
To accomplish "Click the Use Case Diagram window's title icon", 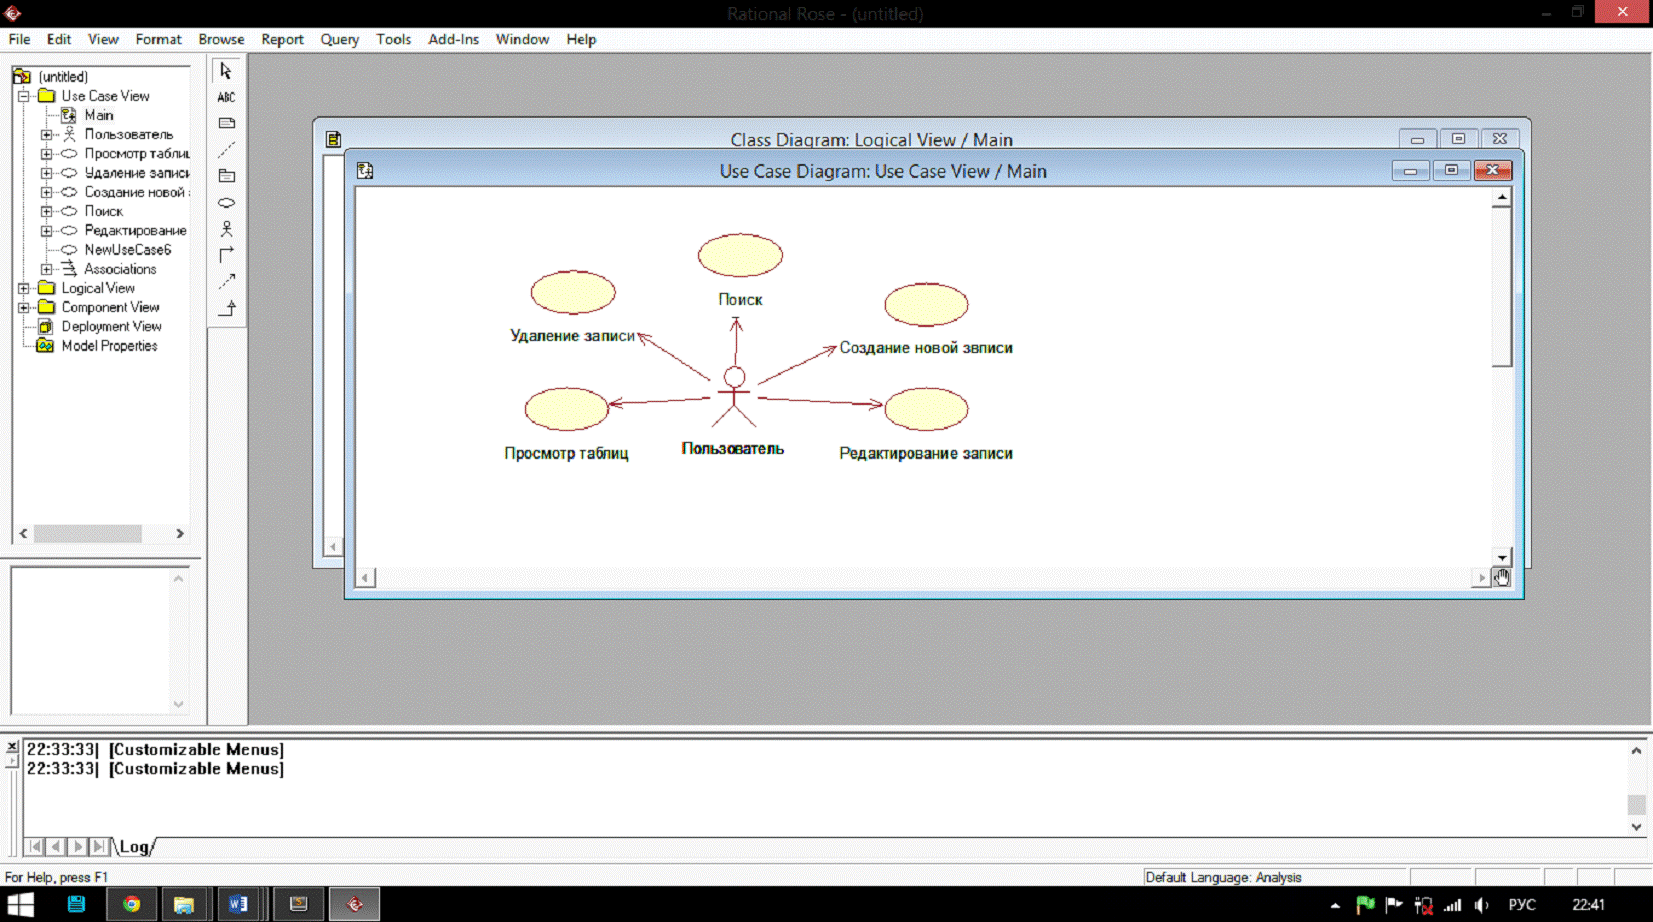I will (365, 171).
